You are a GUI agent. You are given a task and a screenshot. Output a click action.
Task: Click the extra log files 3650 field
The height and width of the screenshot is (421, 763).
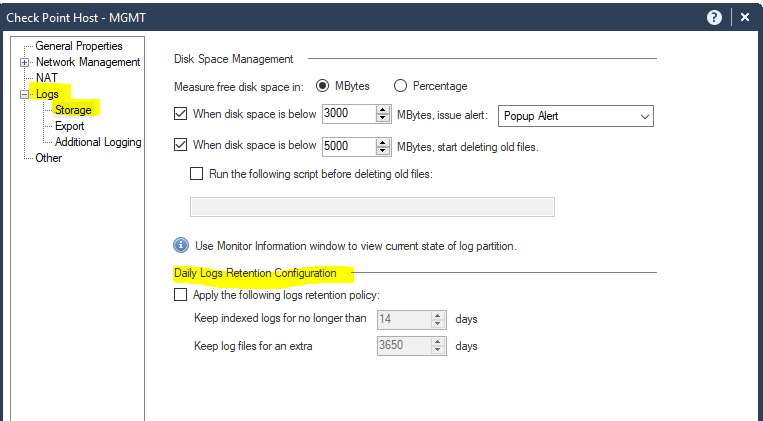point(404,346)
